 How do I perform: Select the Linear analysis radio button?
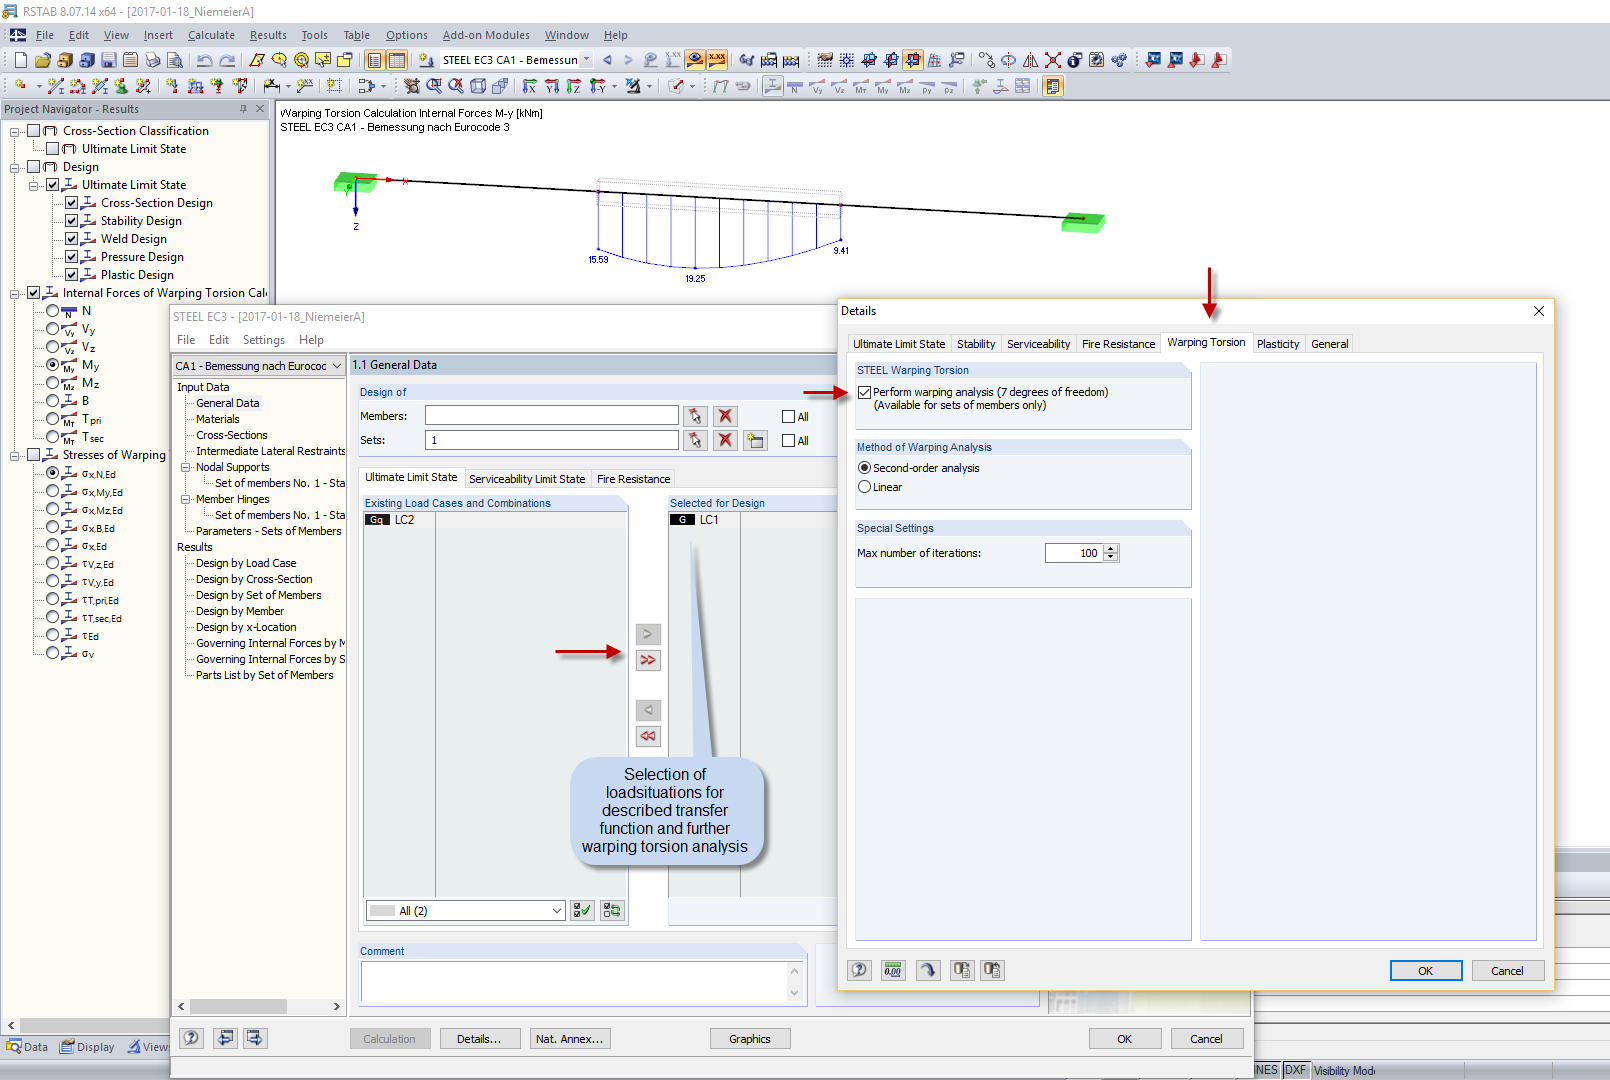[865, 487]
